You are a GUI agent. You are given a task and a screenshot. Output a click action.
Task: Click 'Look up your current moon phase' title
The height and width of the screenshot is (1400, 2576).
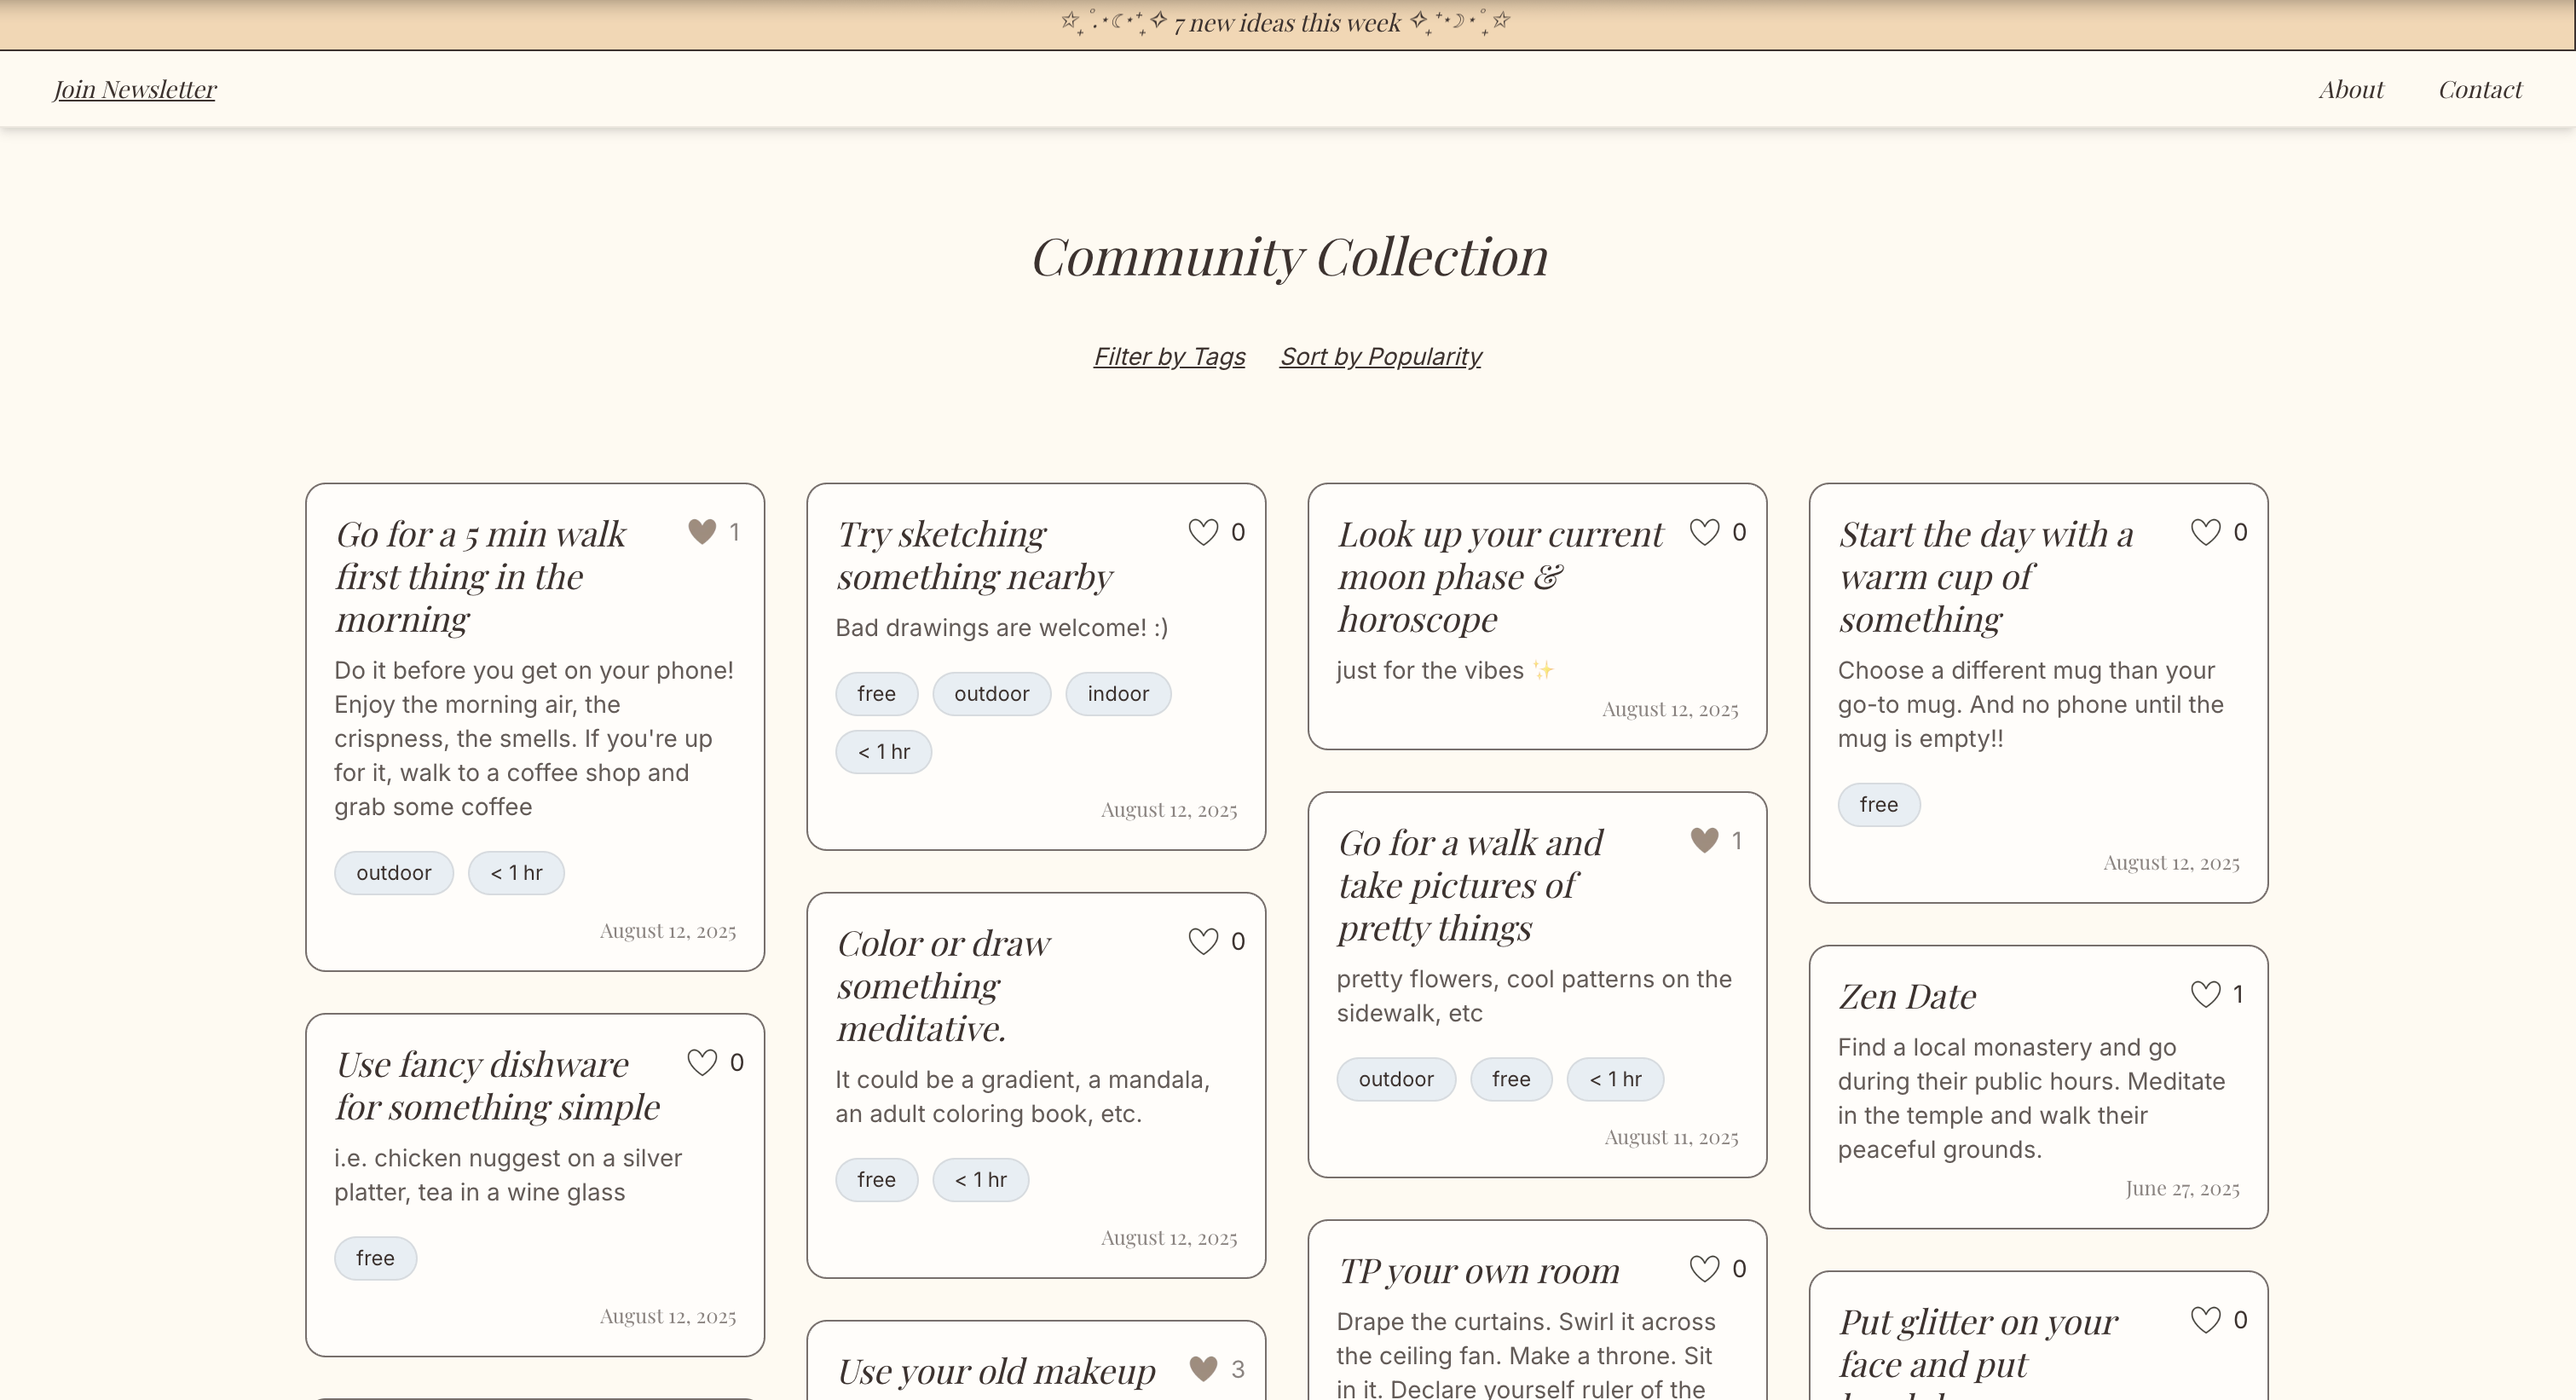[1500, 576]
